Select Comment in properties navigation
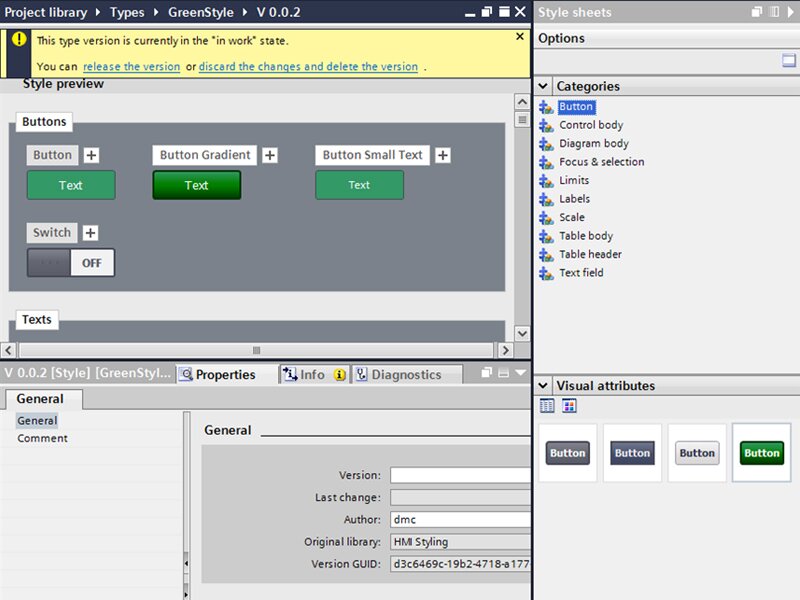800x600 pixels. coord(42,439)
